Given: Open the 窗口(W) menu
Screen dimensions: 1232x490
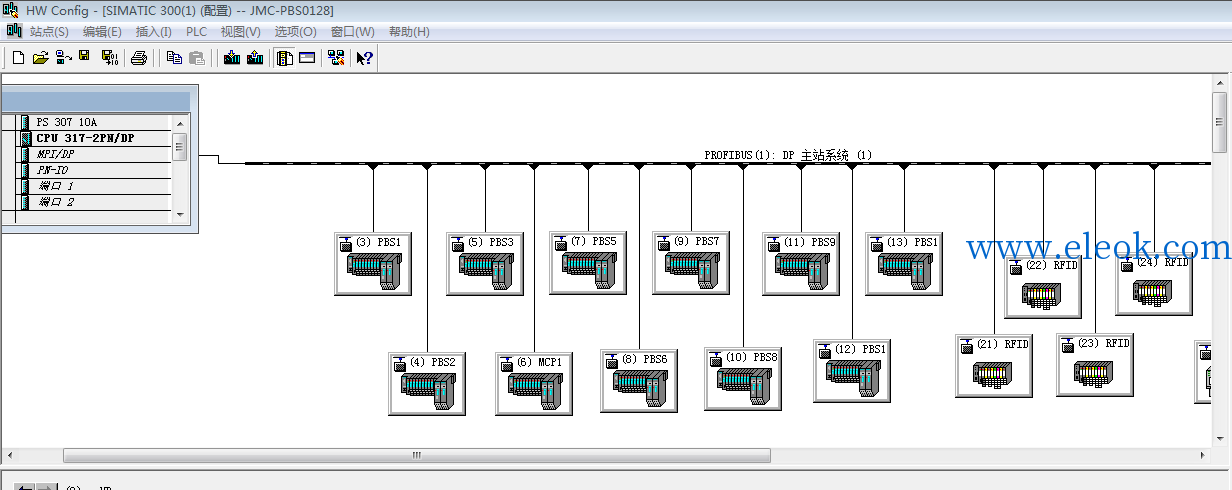Looking at the screenshot, I should coord(353,32).
